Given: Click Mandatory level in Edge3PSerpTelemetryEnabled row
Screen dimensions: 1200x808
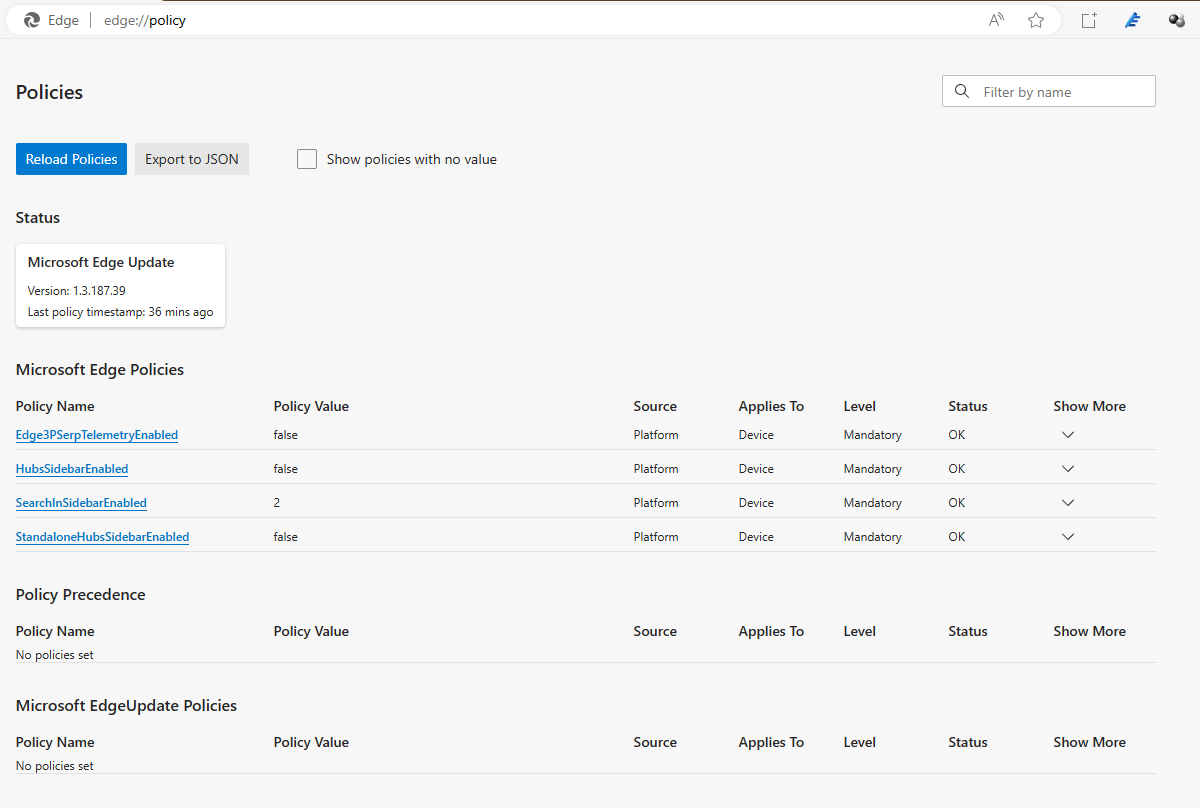Looking at the screenshot, I should click(873, 435).
